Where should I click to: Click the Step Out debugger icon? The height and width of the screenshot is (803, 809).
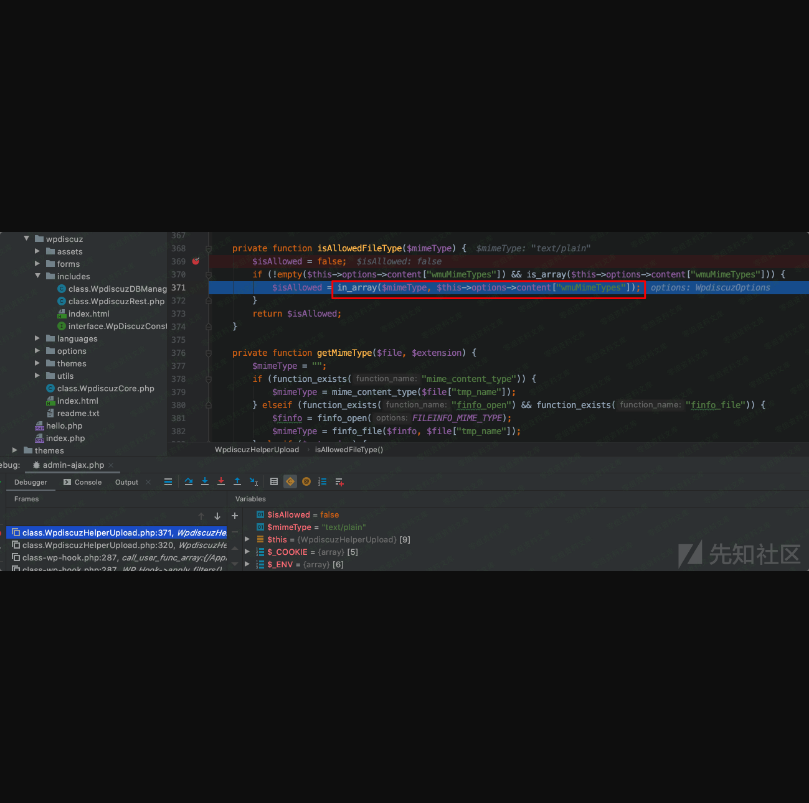coord(237,482)
